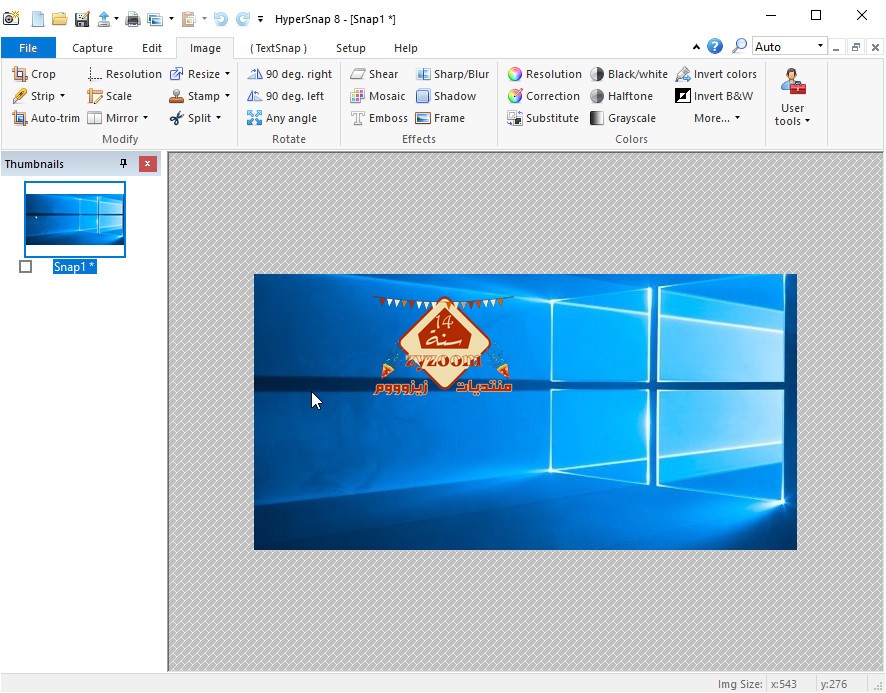Open the Sharp/Blur effect

(x=452, y=74)
